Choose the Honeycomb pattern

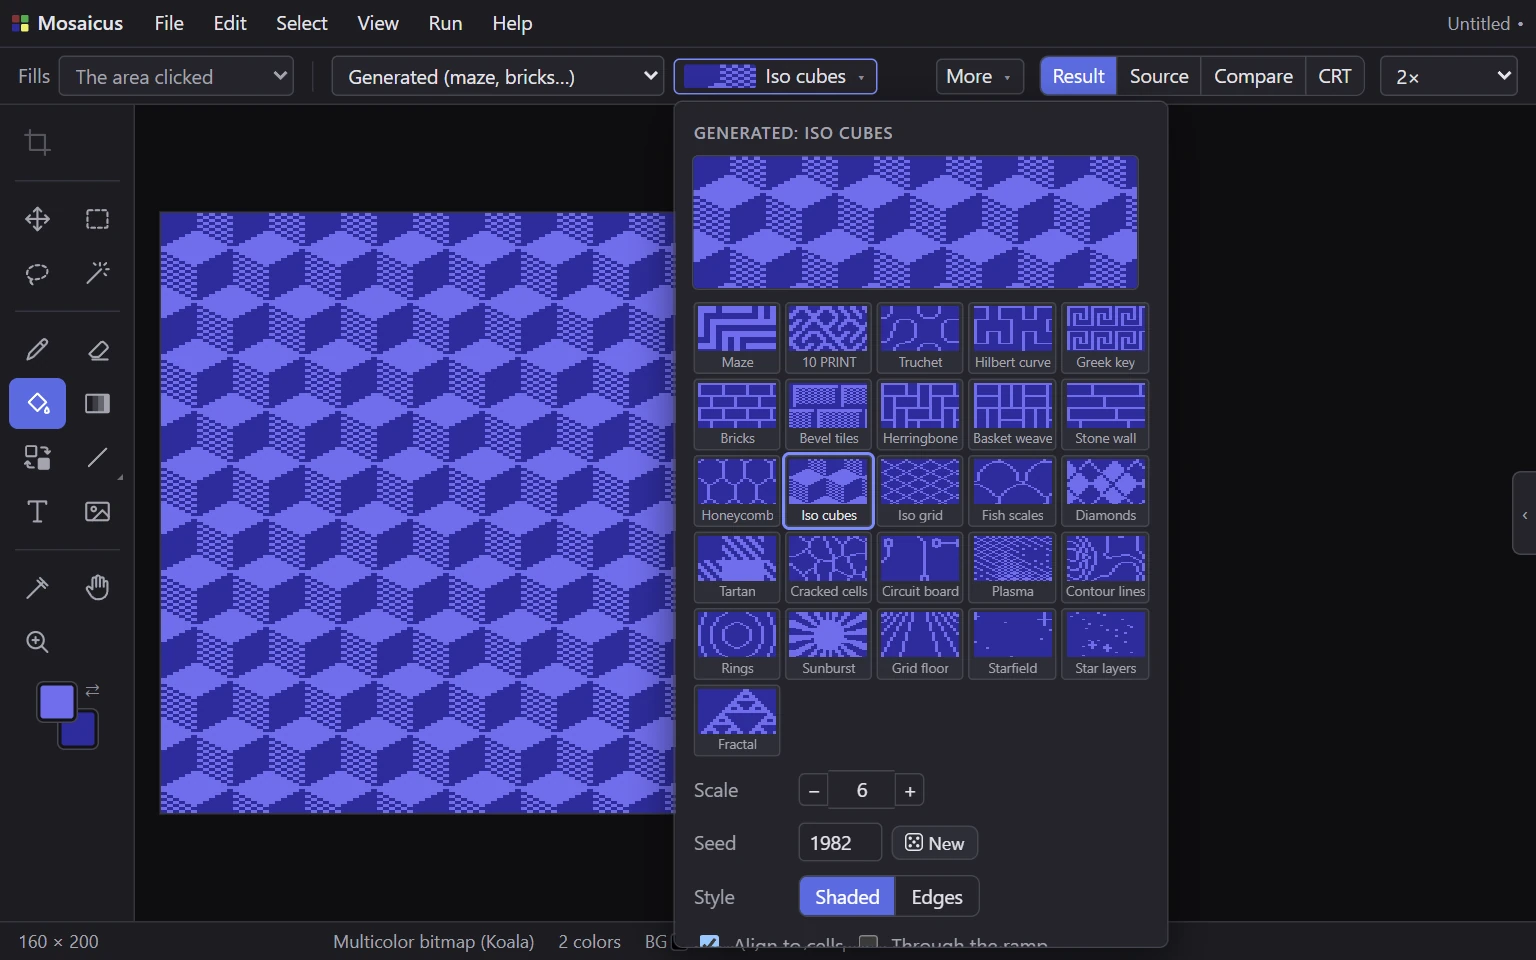point(737,491)
